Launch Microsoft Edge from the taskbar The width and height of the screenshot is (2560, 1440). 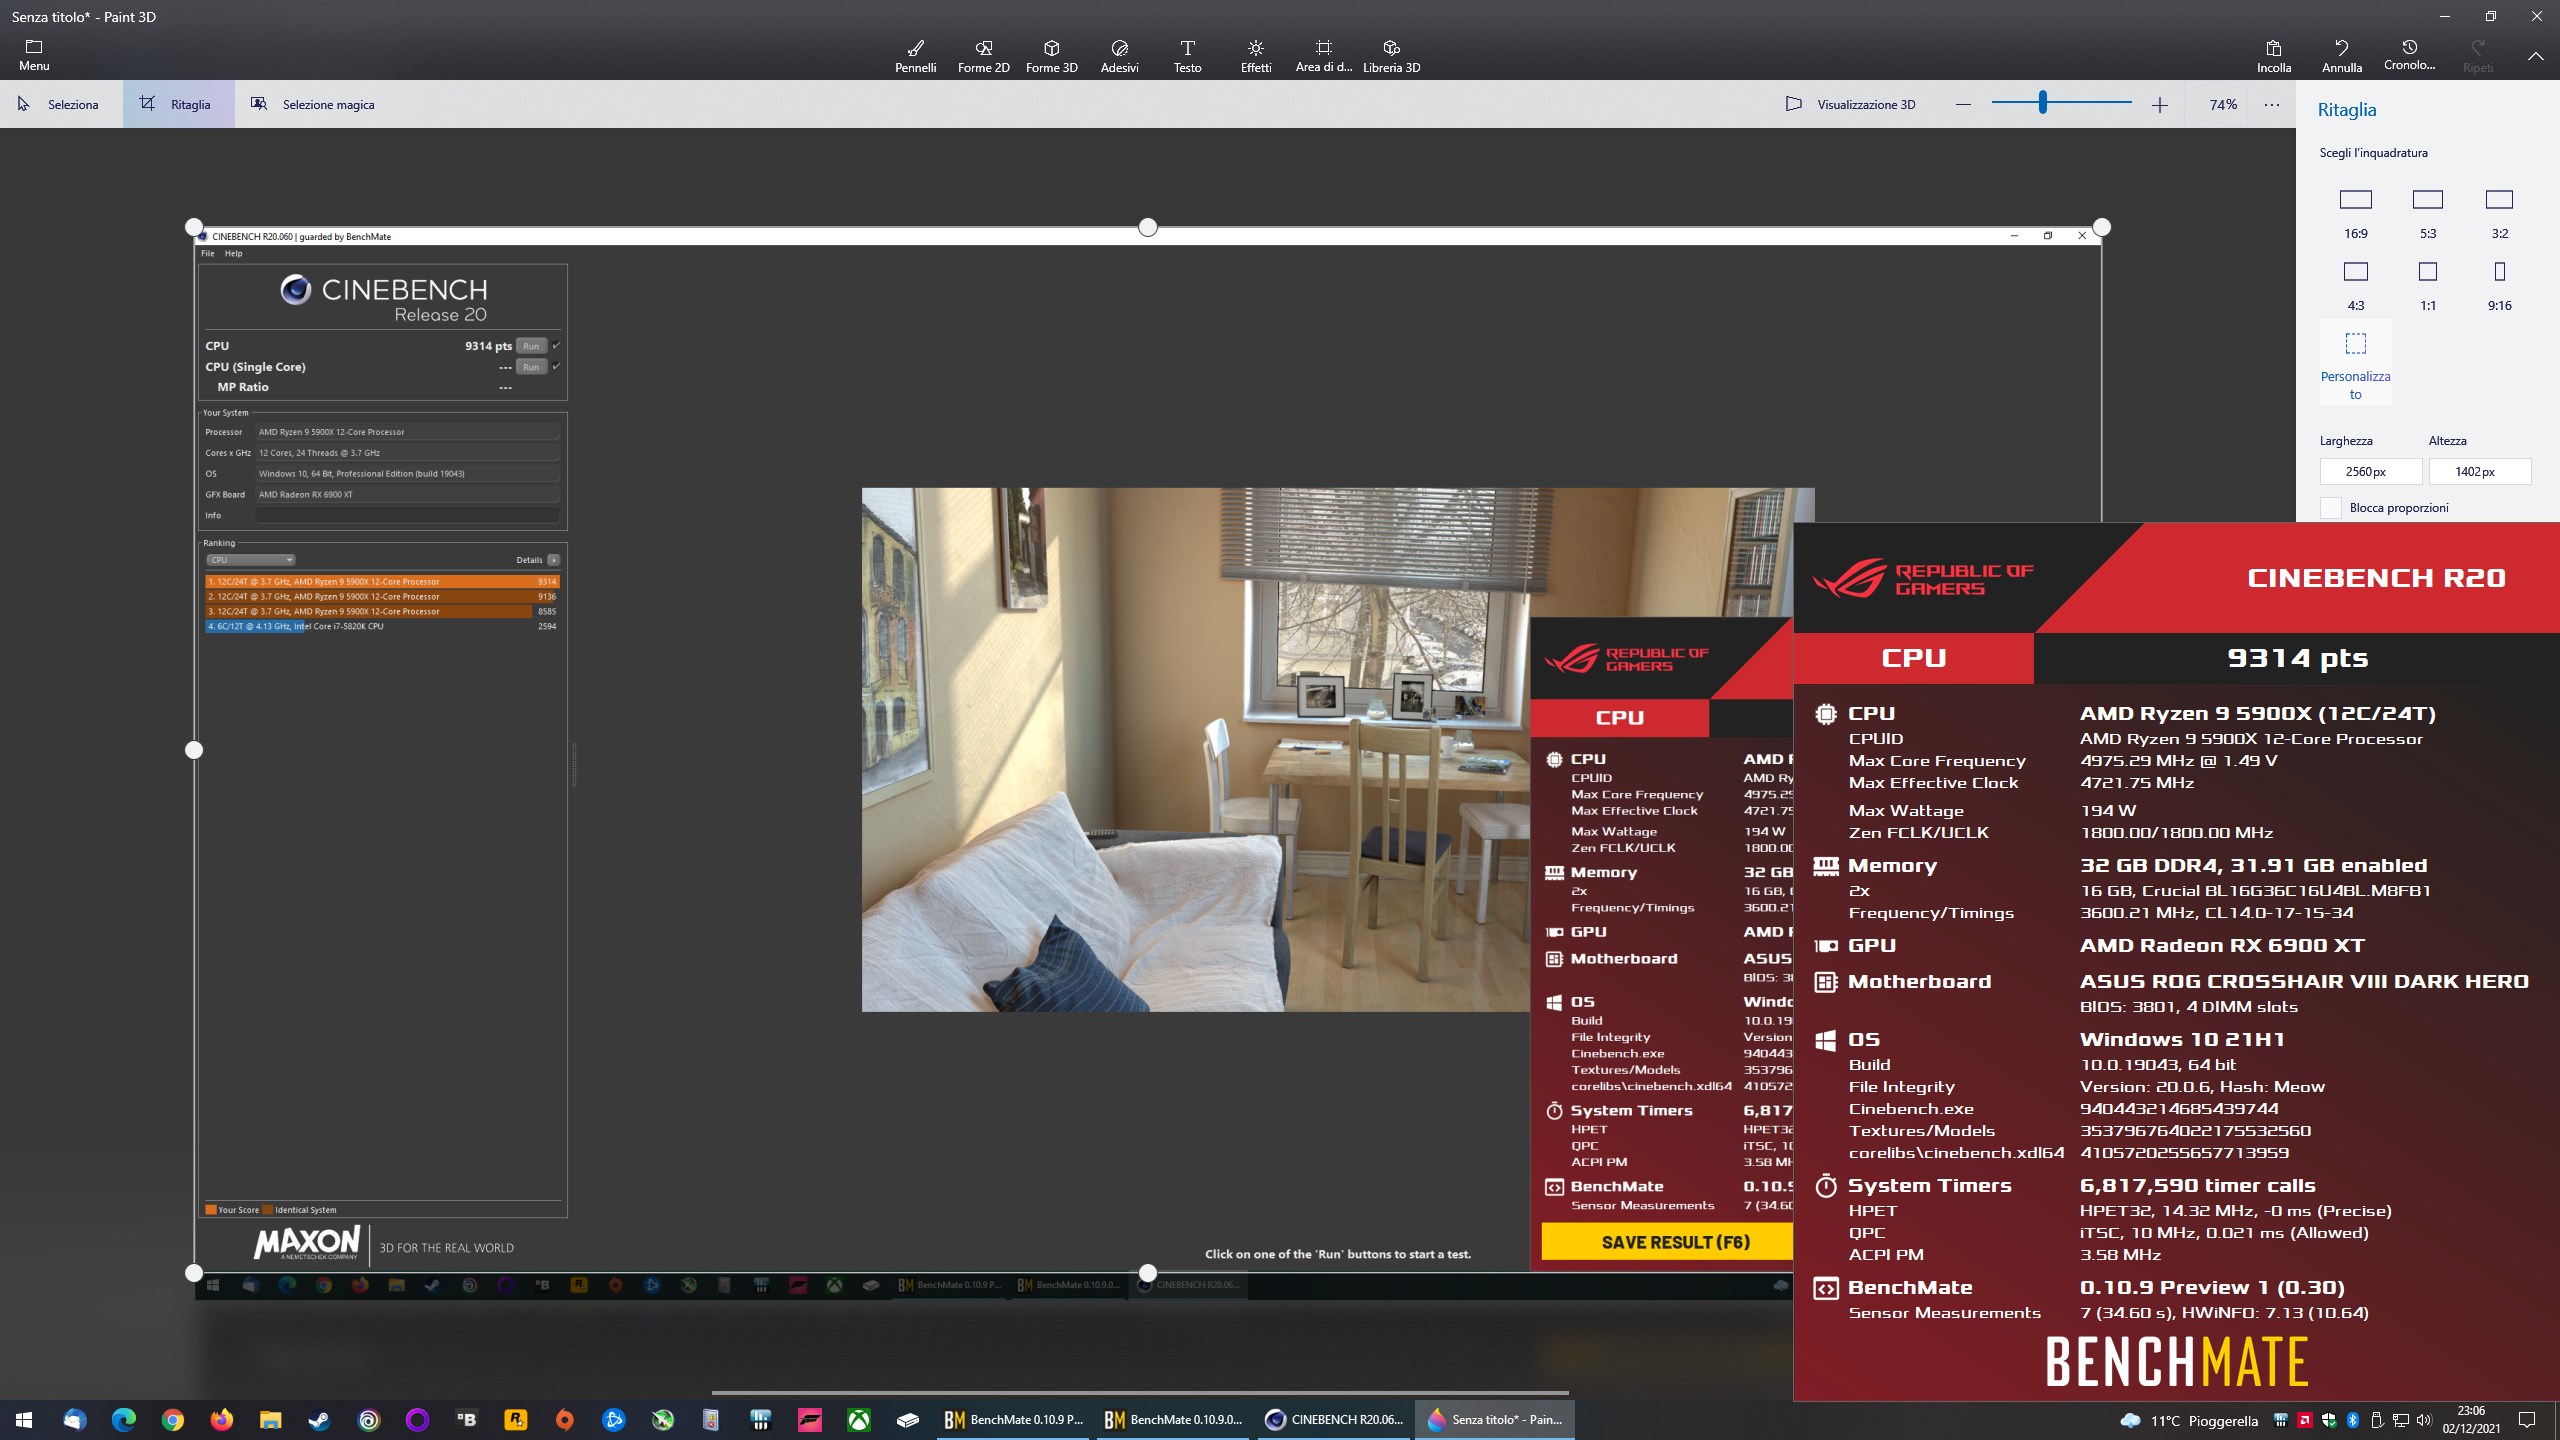pos(124,1419)
